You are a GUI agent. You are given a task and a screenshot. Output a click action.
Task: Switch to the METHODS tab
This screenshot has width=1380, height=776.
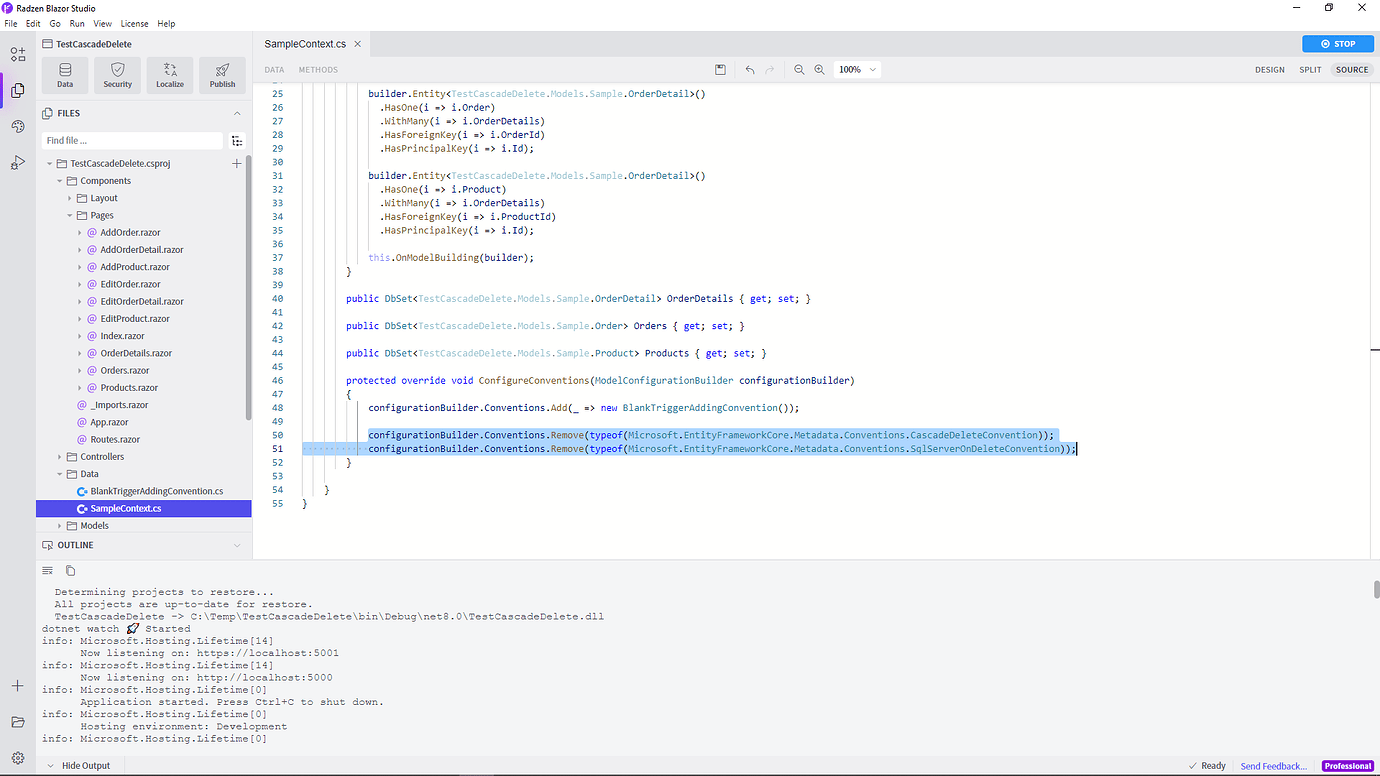pos(318,69)
